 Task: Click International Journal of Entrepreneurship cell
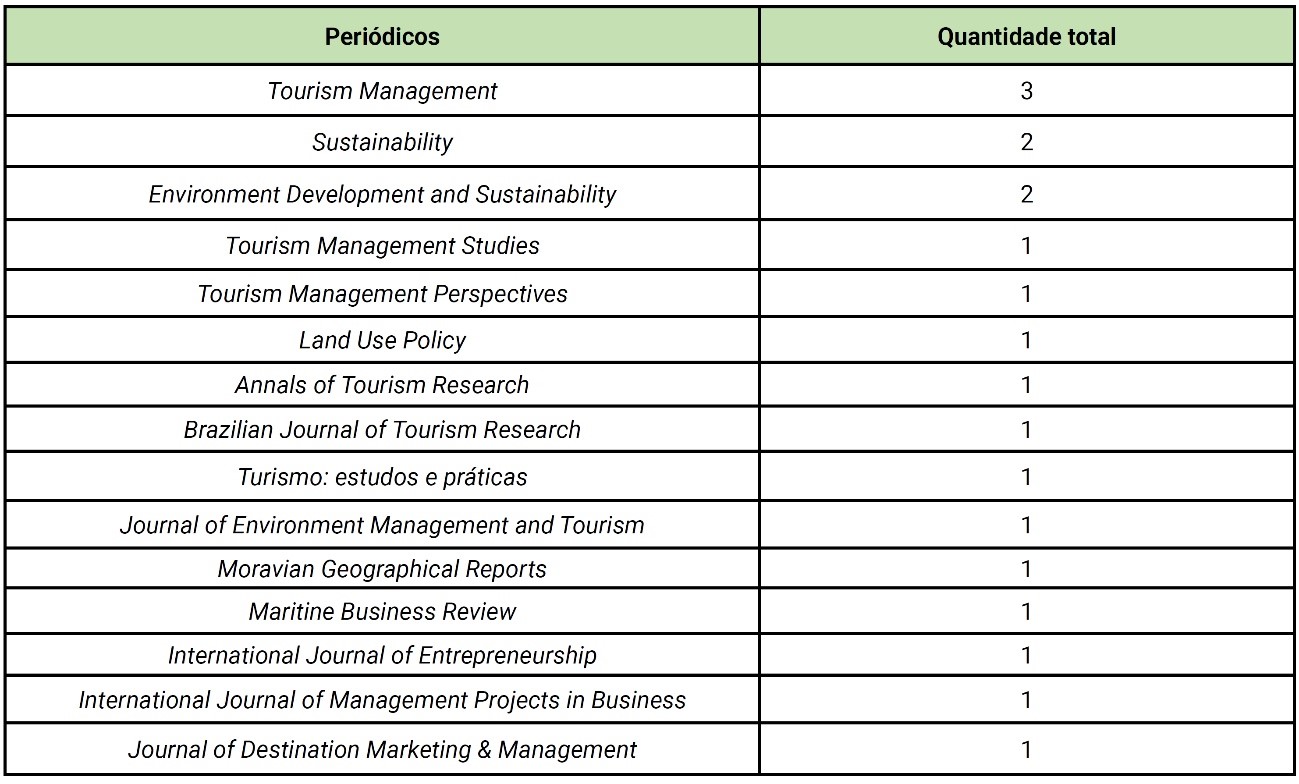(x=382, y=656)
